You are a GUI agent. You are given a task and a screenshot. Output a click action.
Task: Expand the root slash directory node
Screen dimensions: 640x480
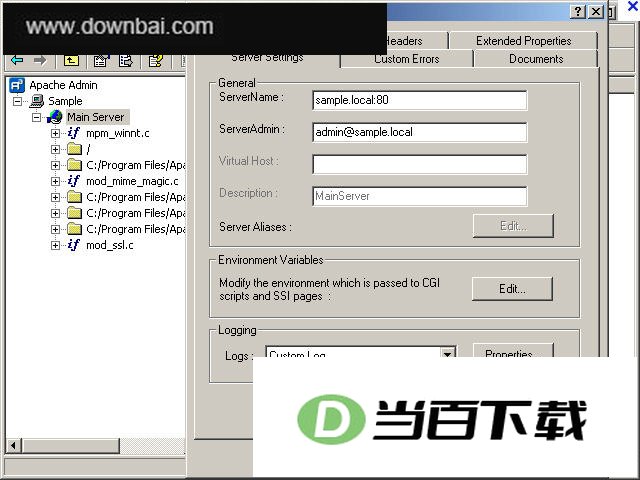55,149
